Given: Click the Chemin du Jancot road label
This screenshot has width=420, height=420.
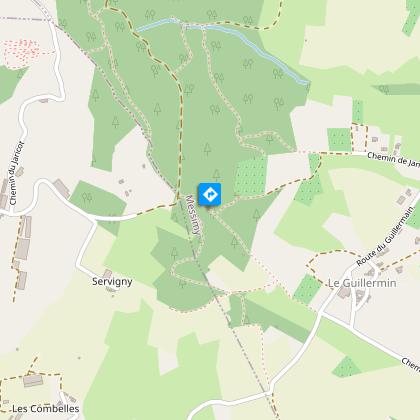Looking at the screenshot, I should click(x=17, y=173).
